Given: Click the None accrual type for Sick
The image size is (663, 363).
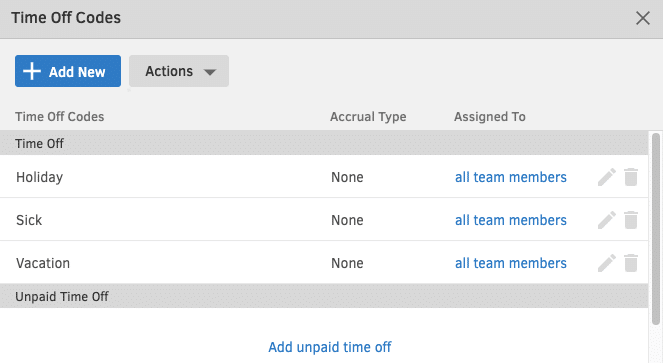Looking at the screenshot, I should [x=347, y=220].
